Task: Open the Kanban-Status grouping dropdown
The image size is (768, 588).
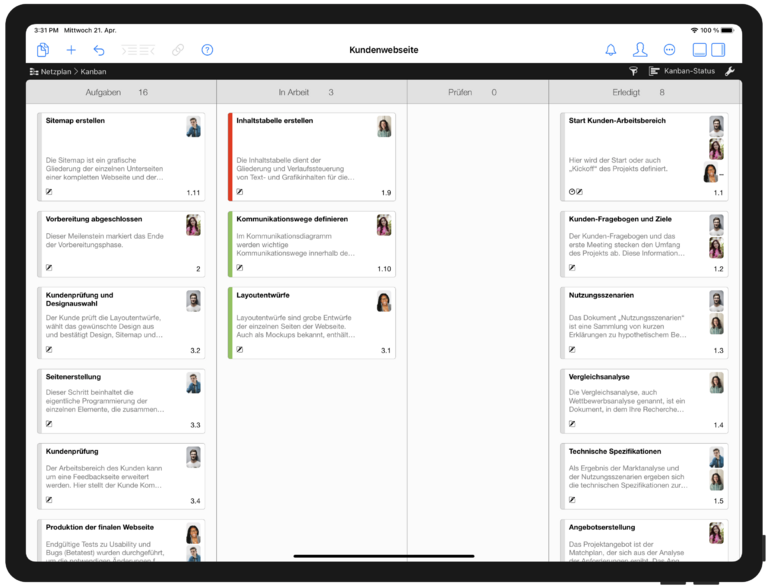Action: (682, 72)
